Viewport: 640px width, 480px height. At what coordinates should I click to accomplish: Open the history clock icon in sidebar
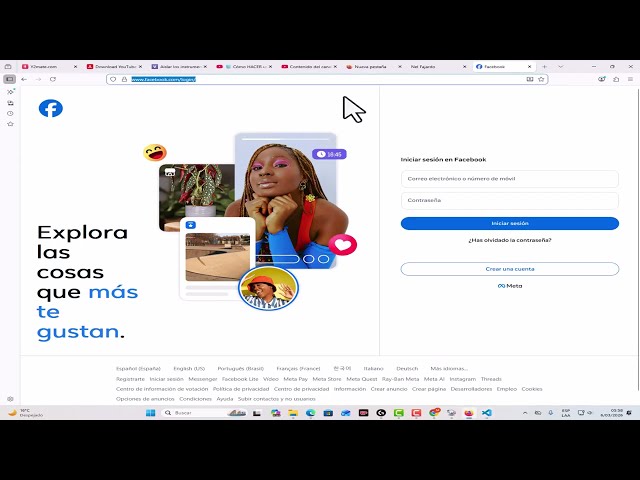coord(10,113)
